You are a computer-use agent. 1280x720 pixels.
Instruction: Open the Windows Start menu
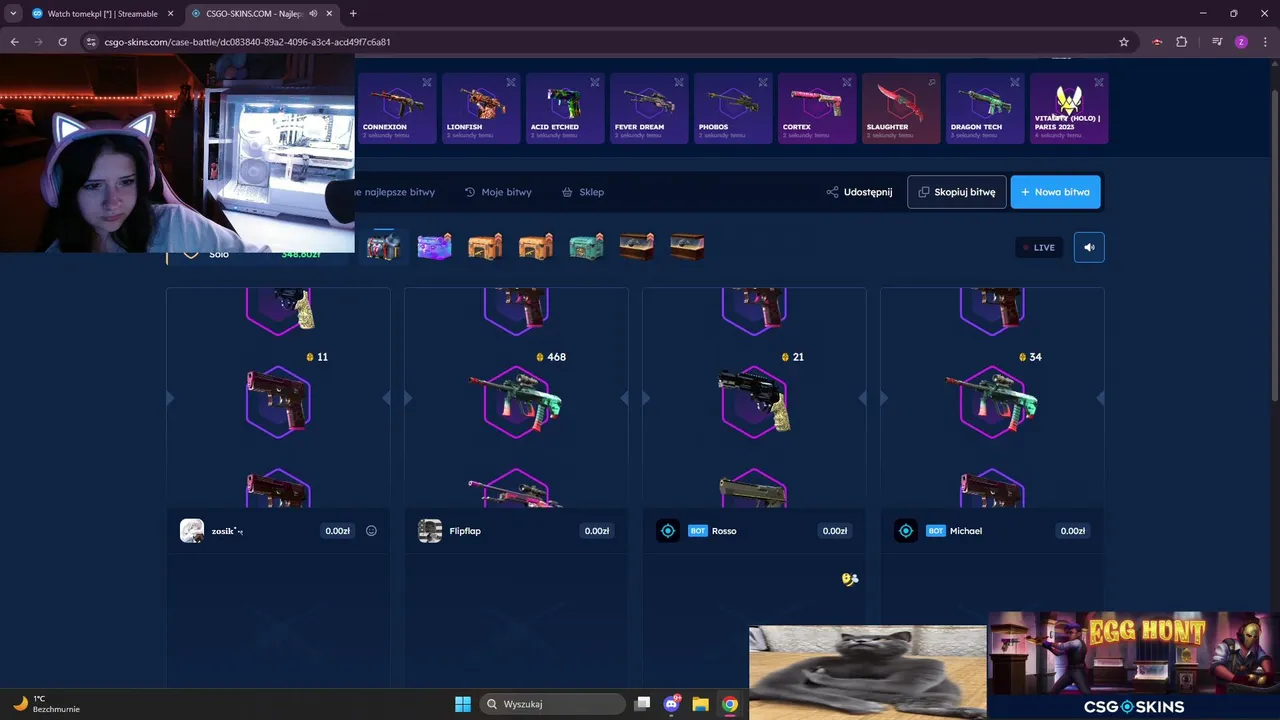pos(463,704)
